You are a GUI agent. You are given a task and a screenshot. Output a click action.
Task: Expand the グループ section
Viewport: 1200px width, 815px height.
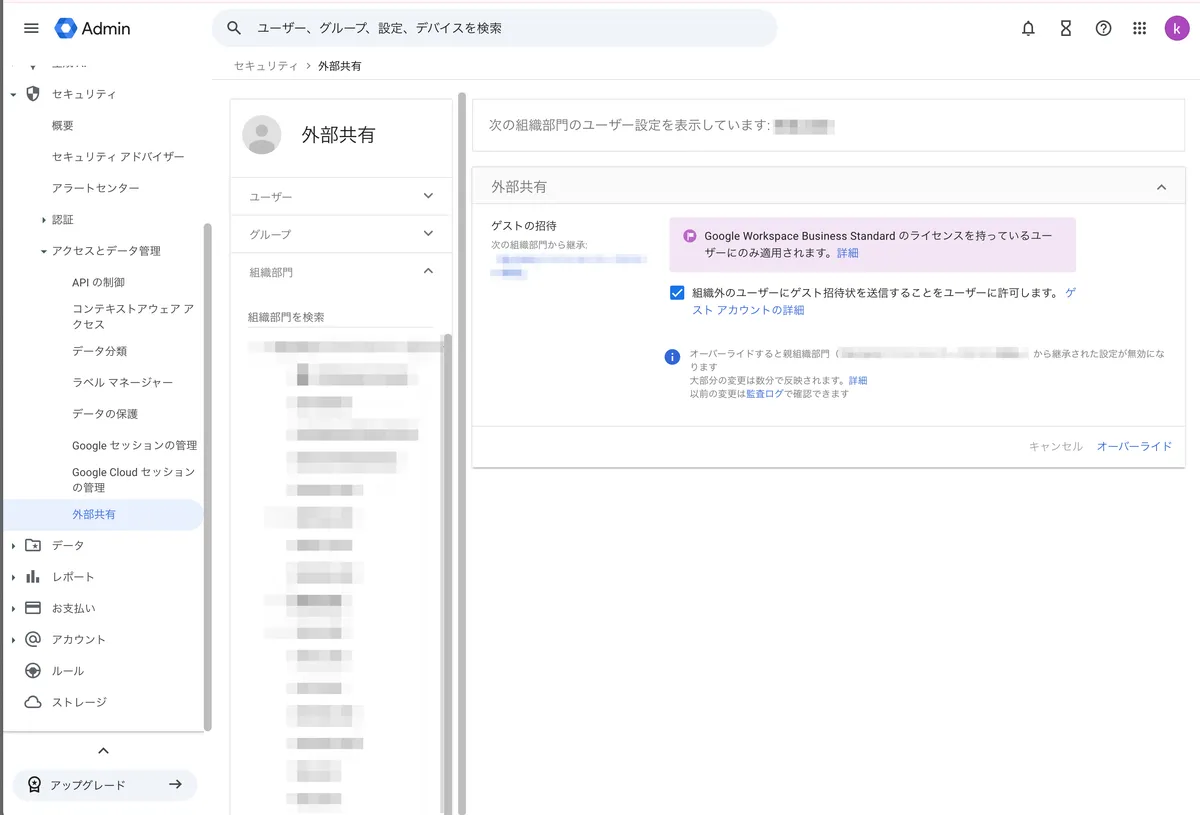(429, 233)
